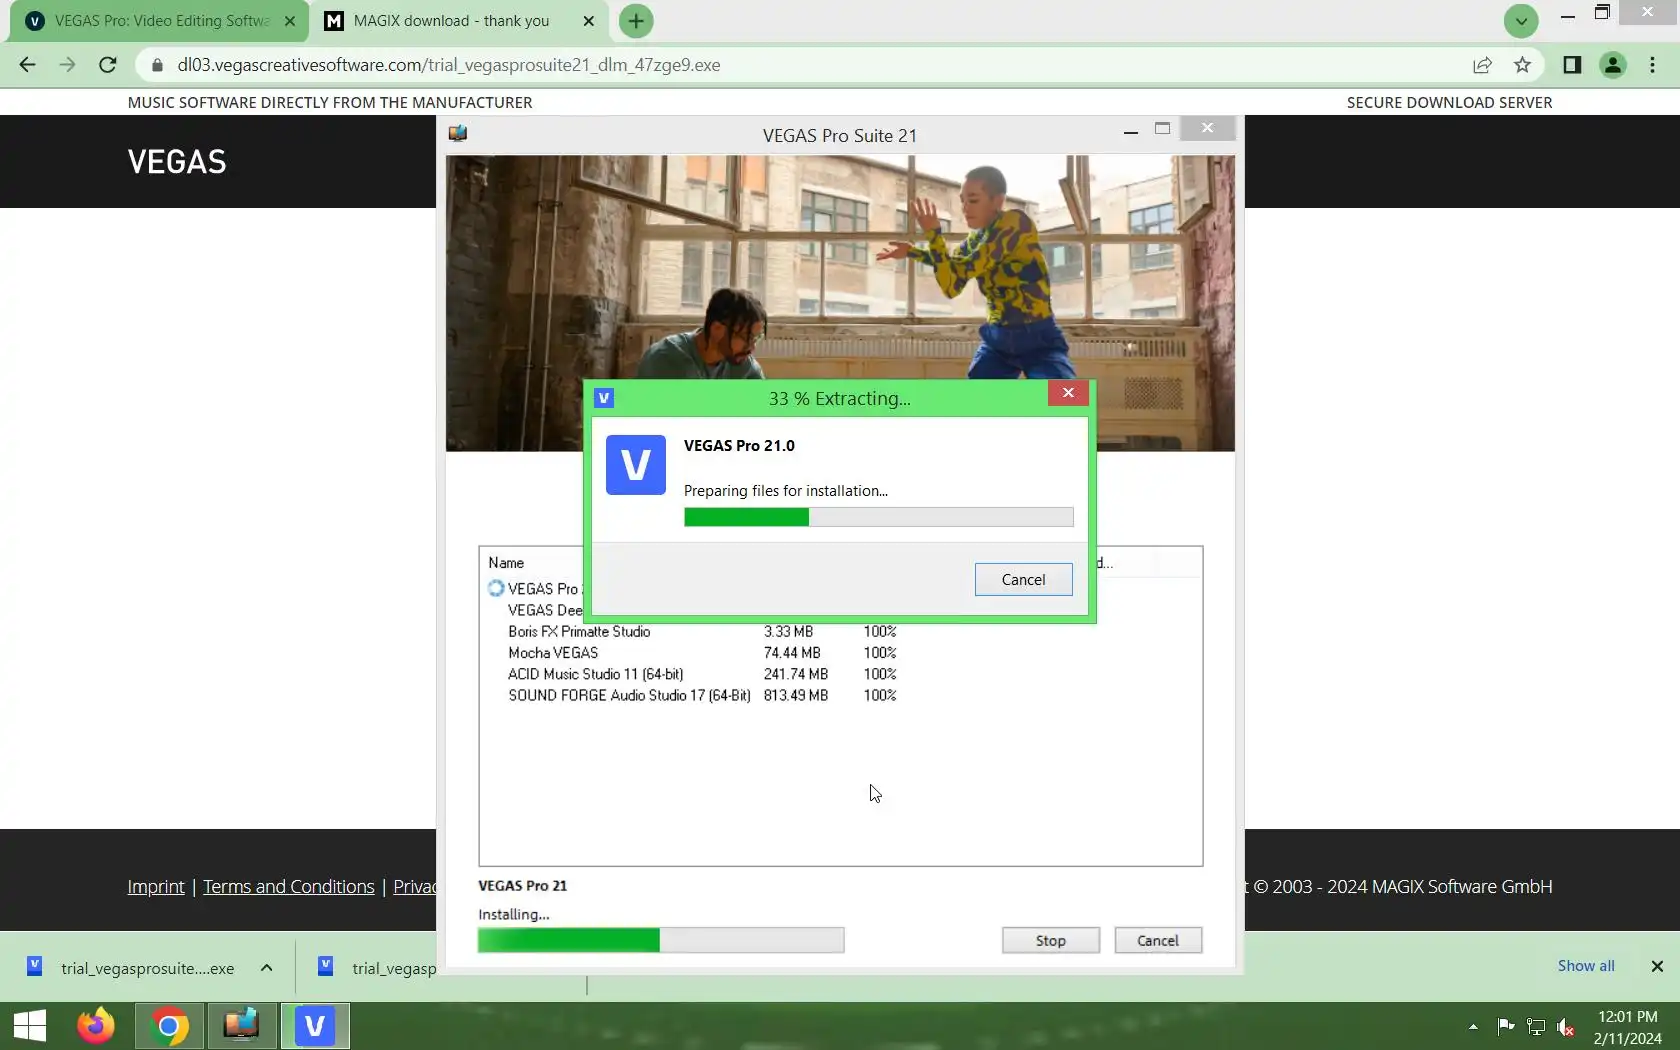This screenshot has width=1680, height=1050.
Task: Click the VEGAS Pro Suite 21 window icon
Action: coord(458,134)
